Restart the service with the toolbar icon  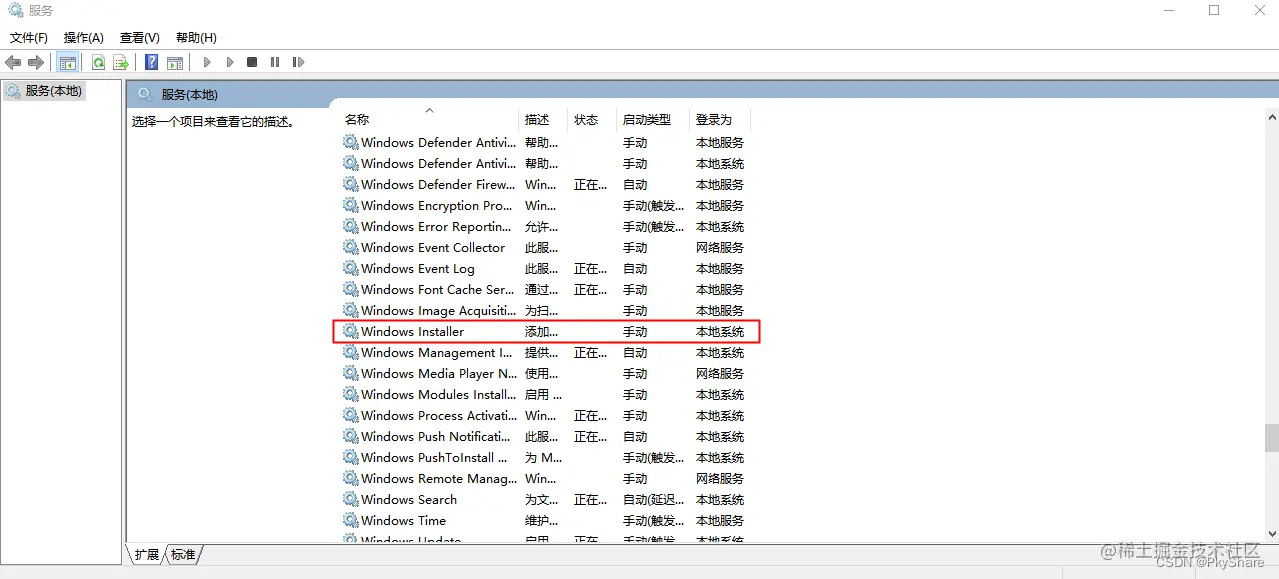tap(298, 62)
